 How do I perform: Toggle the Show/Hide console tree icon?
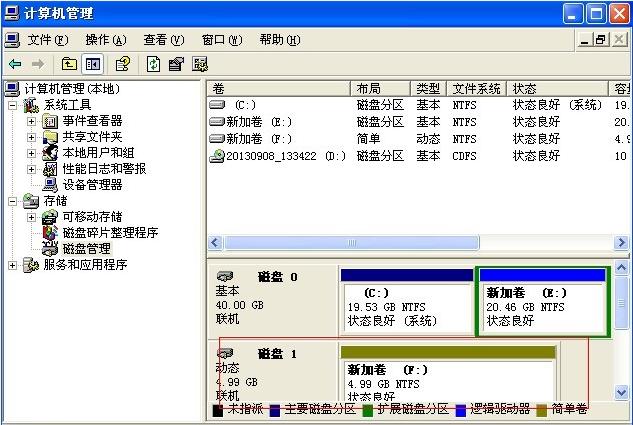92,64
